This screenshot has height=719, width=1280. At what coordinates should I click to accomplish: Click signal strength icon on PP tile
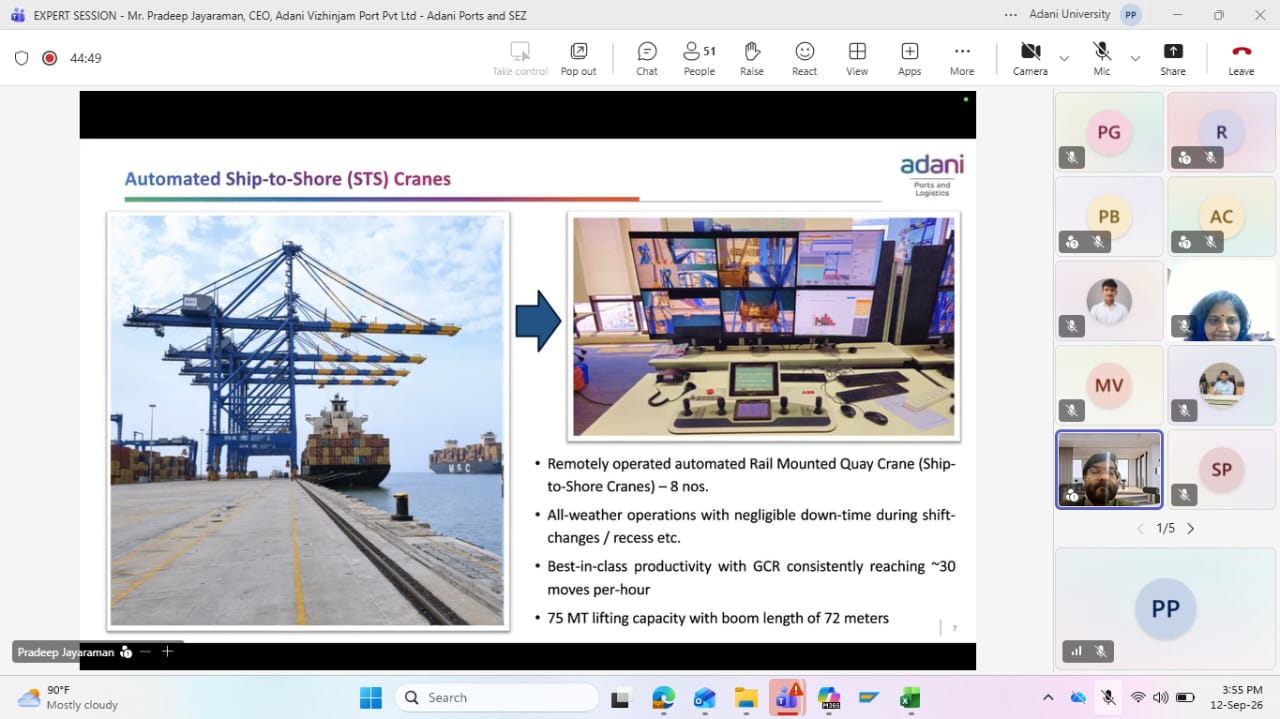tap(1076, 651)
